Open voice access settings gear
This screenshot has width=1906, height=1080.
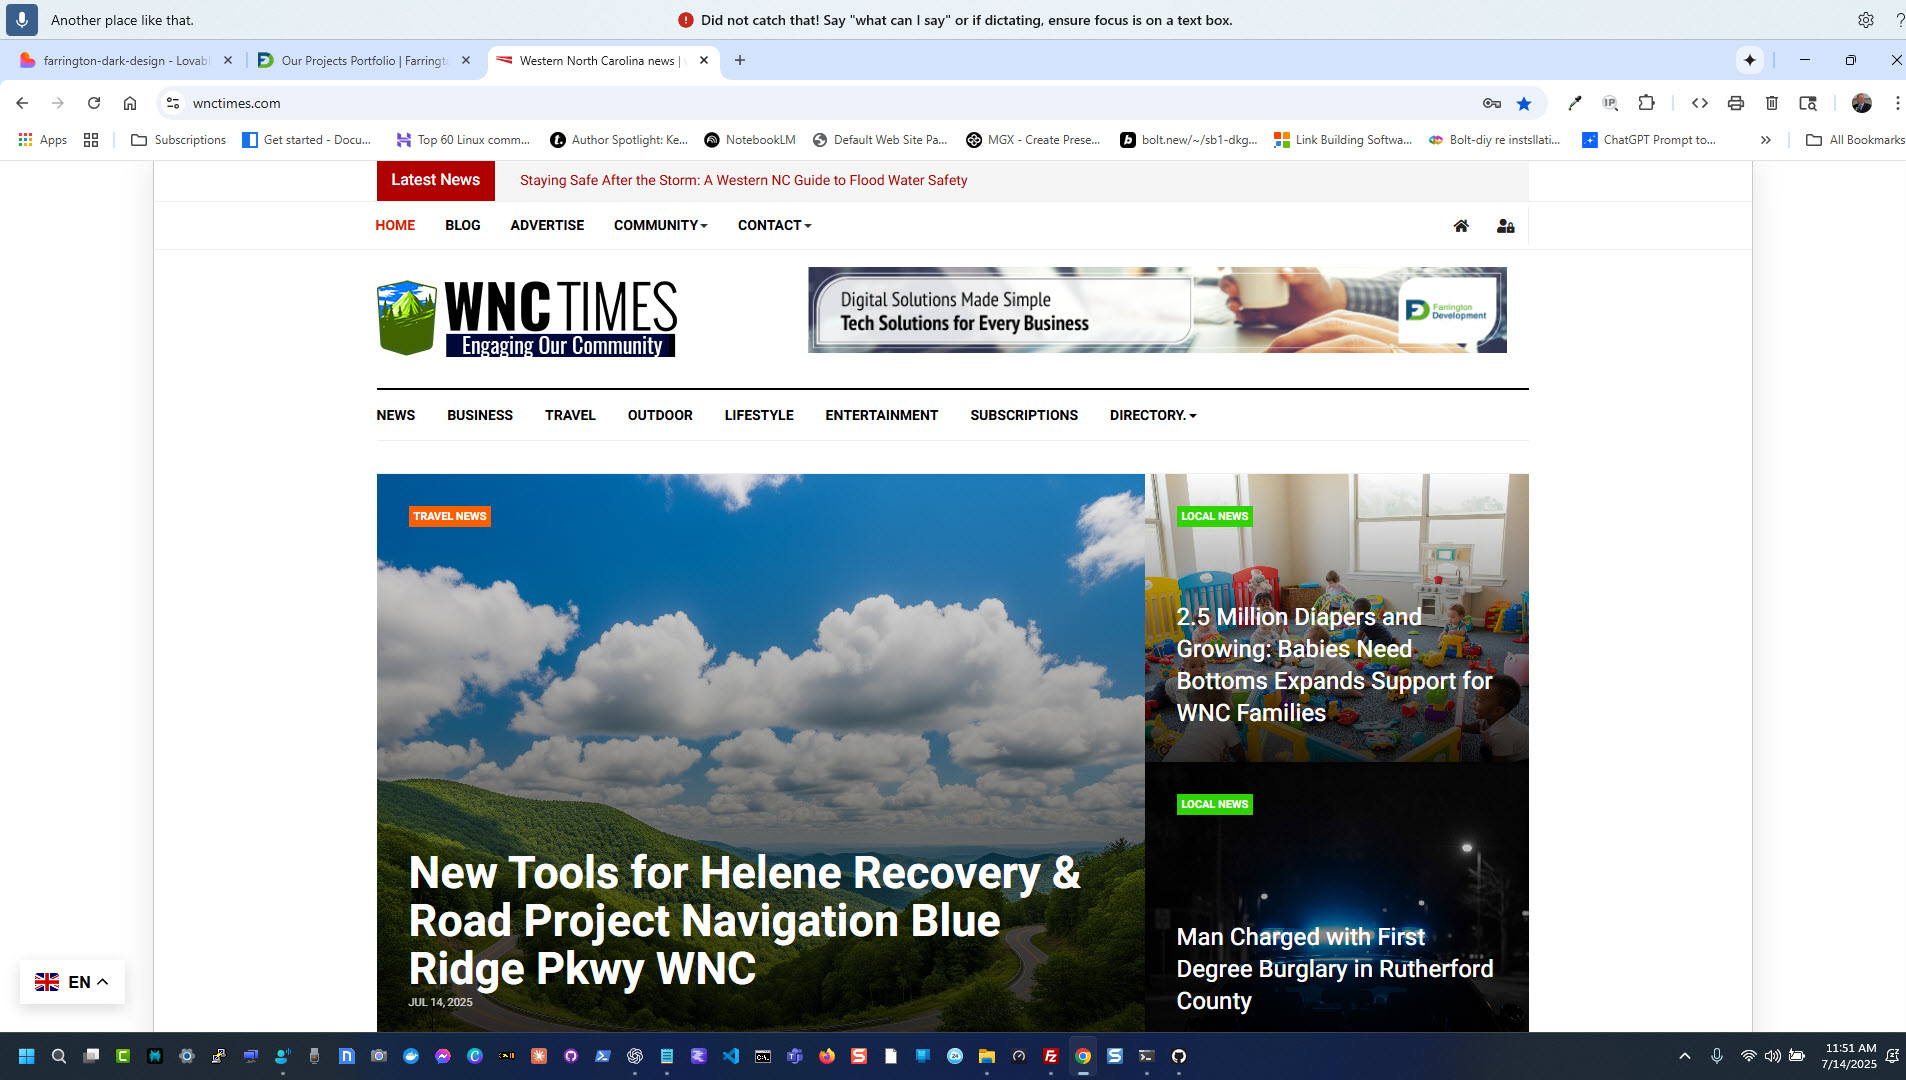[x=1865, y=20]
